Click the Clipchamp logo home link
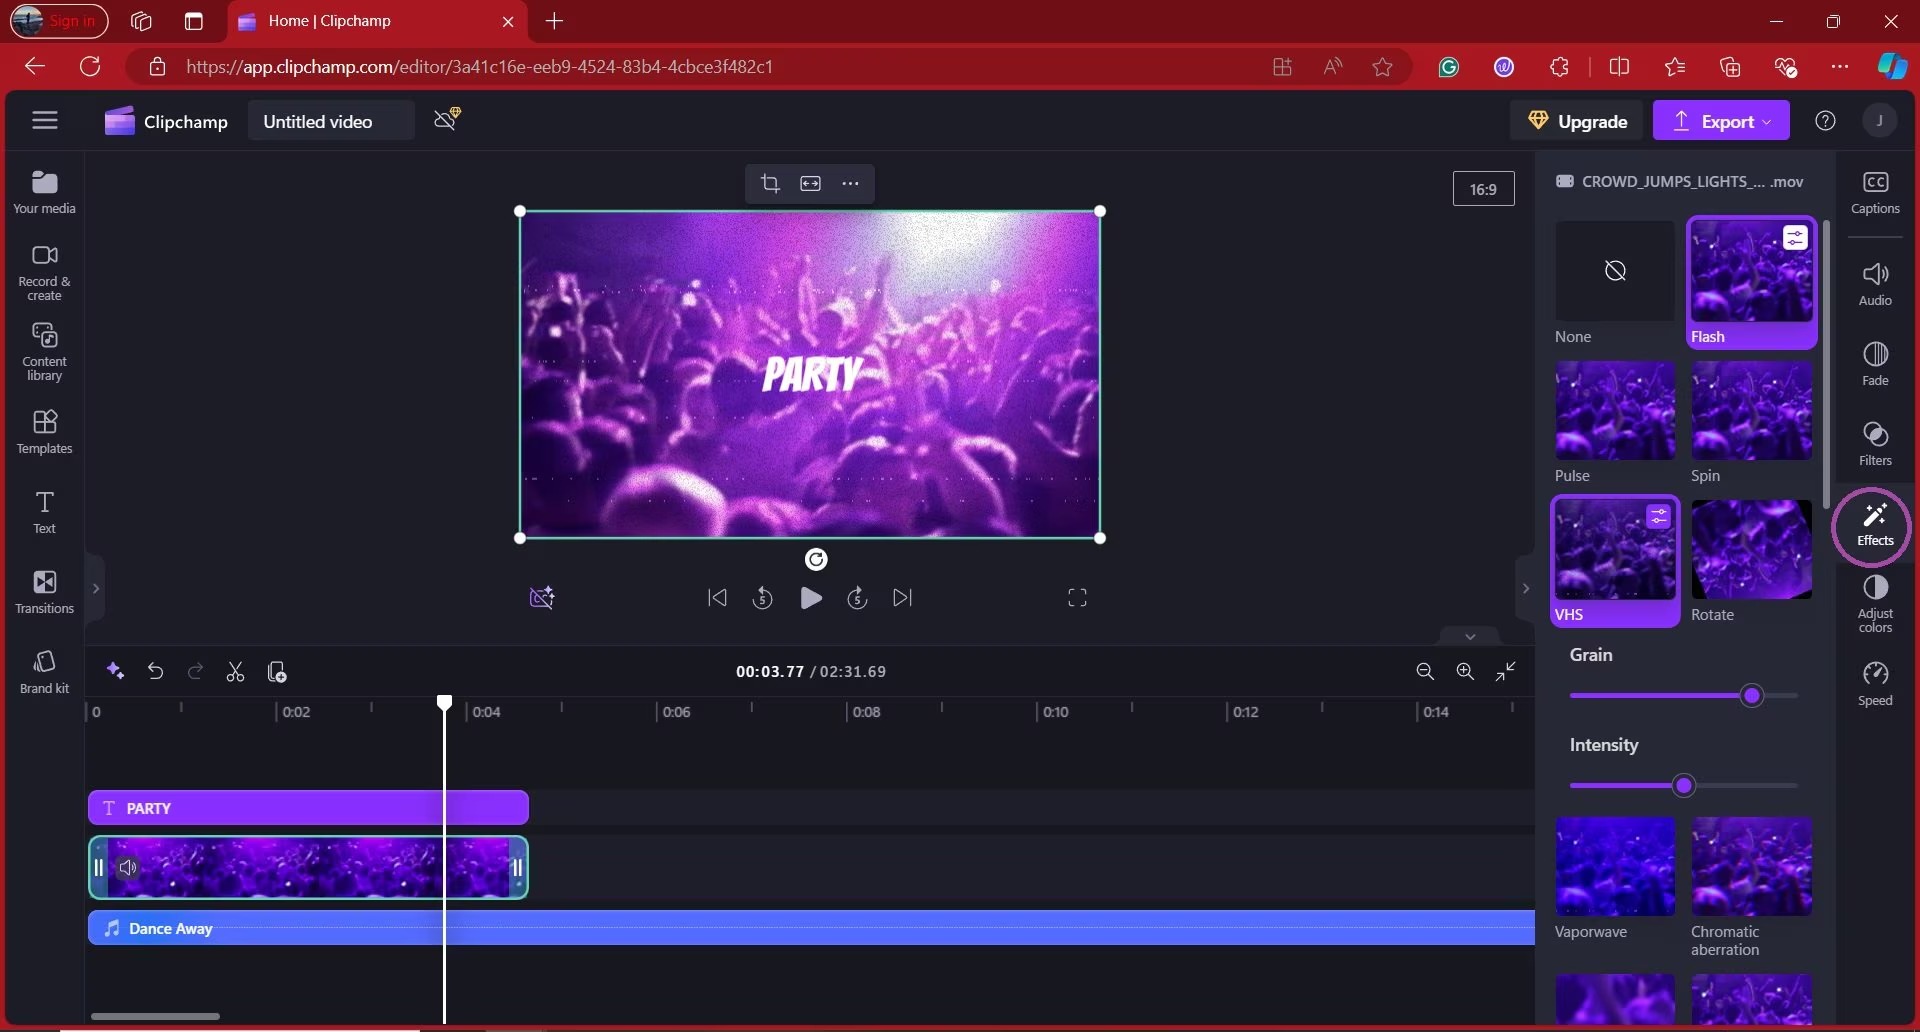 pos(166,121)
